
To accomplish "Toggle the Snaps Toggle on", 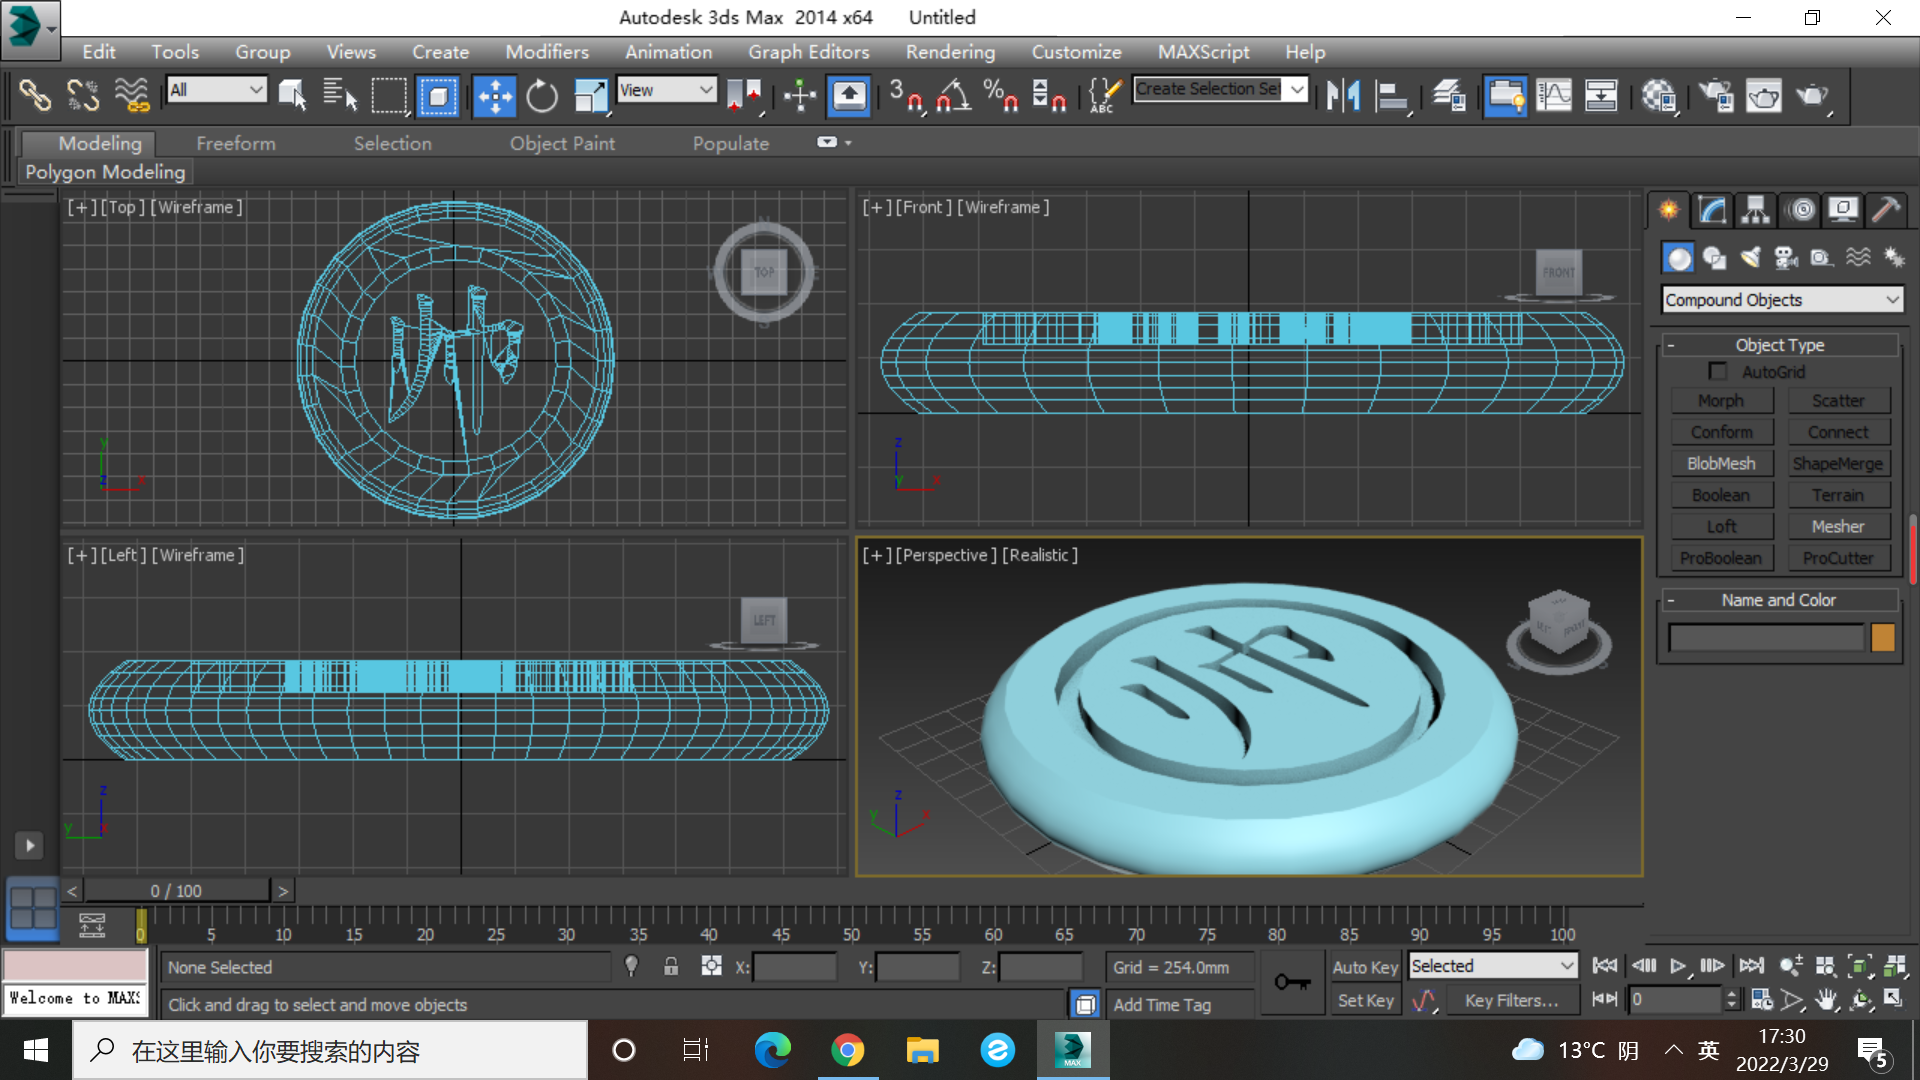I will tap(905, 95).
